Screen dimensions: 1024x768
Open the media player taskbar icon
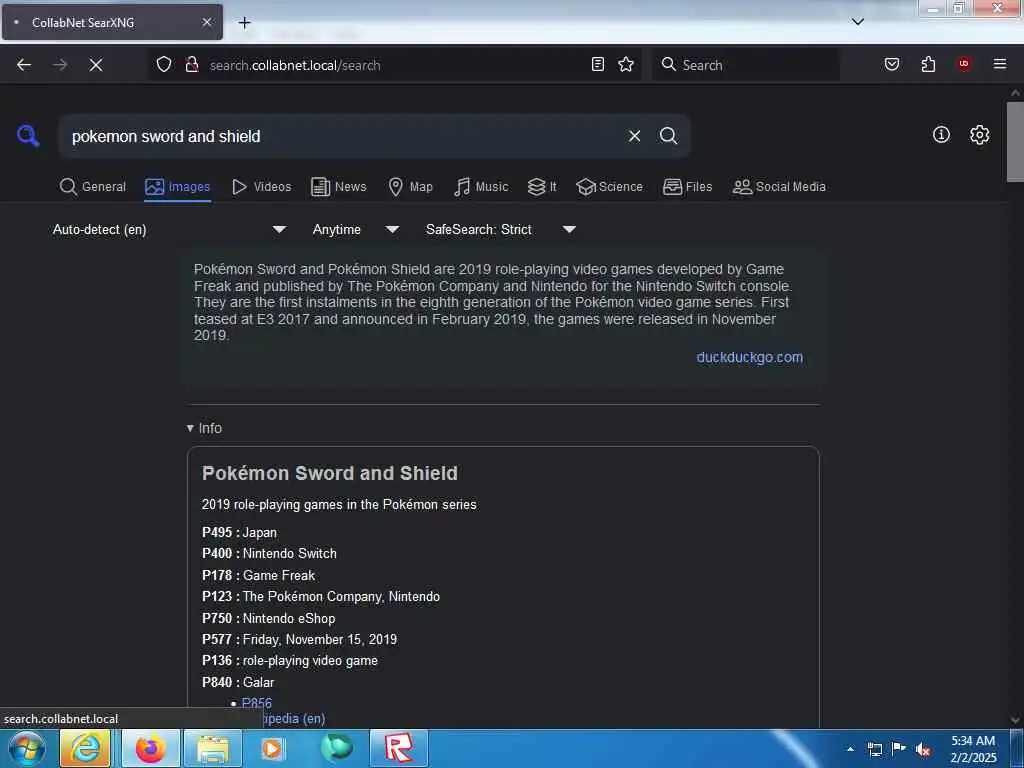272,748
